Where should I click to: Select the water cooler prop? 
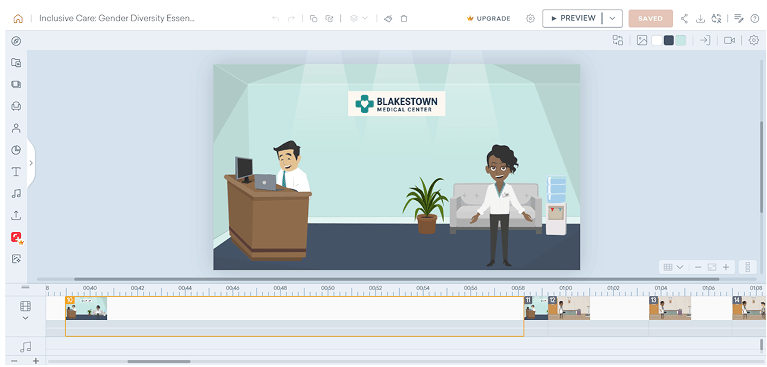click(x=556, y=206)
